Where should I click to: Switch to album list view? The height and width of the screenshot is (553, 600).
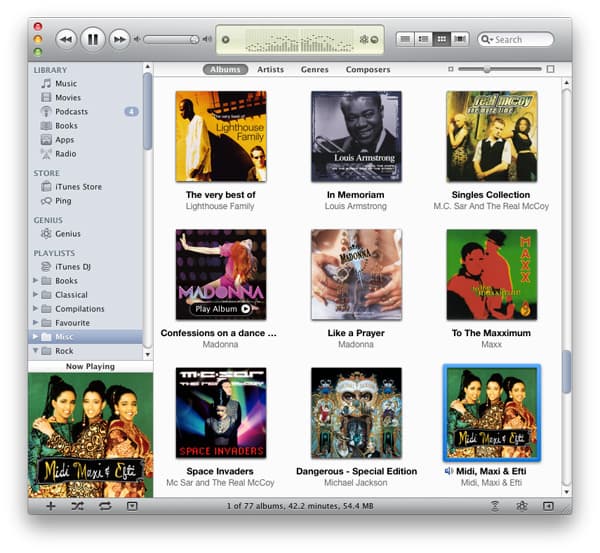pos(423,39)
